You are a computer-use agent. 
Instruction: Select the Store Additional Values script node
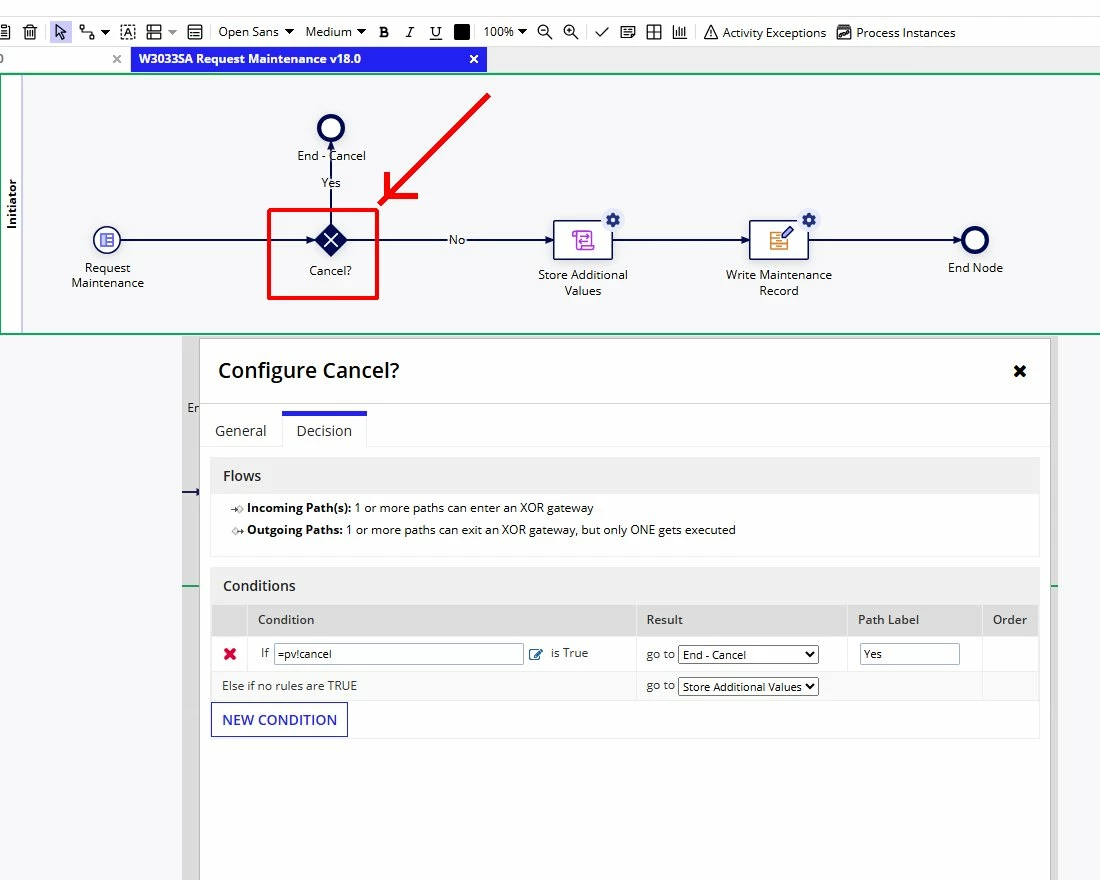pyautogui.click(x=582, y=240)
